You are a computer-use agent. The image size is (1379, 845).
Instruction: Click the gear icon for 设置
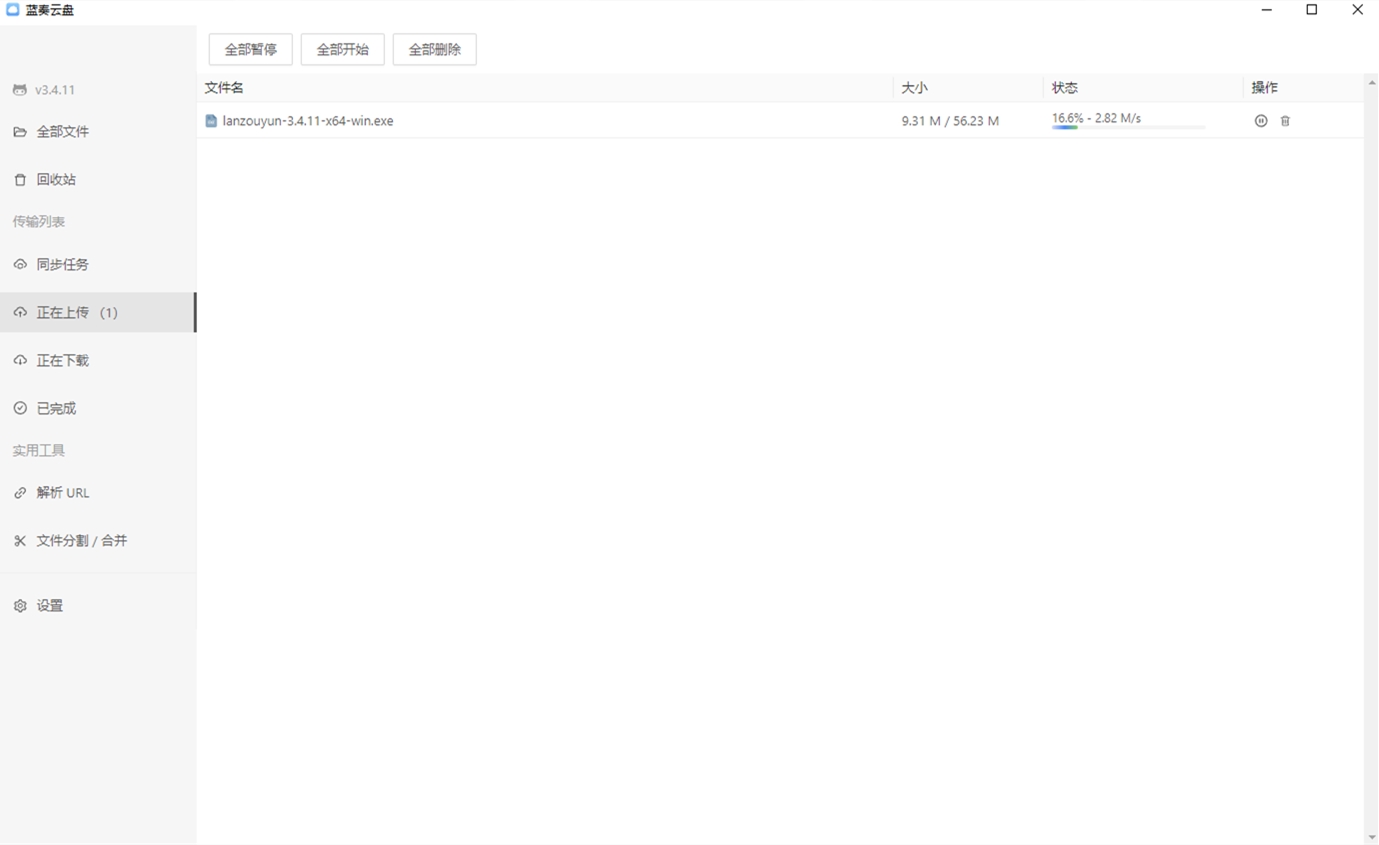tap(20, 606)
